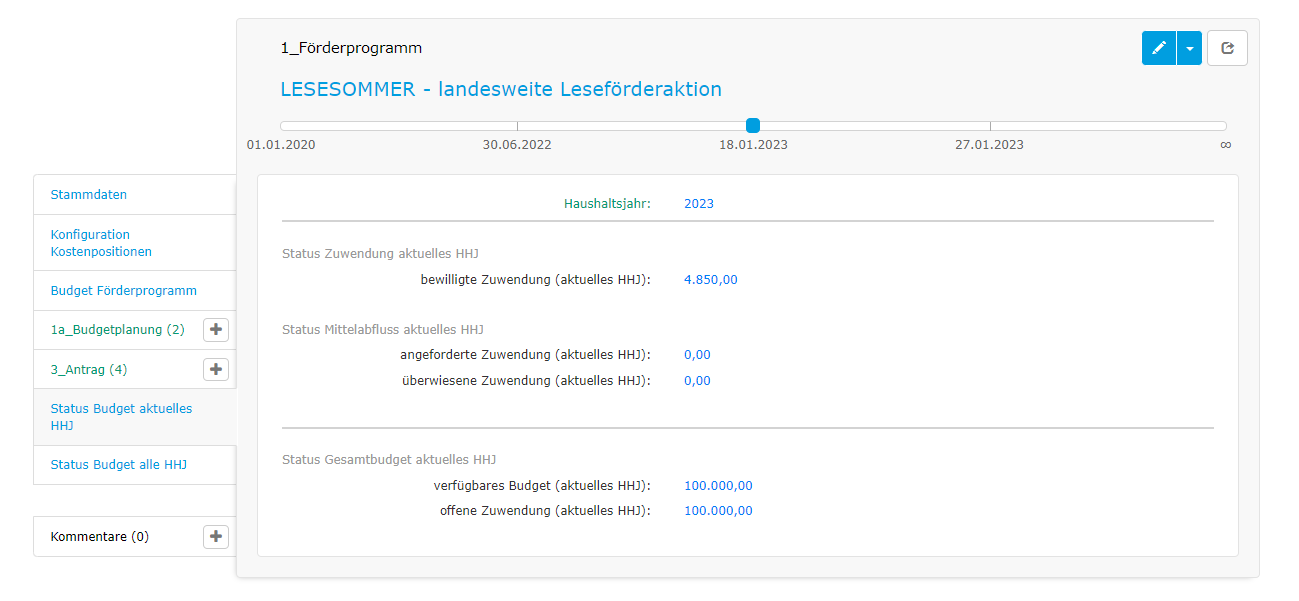The width and height of the screenshot is (1299, 601).
Task: Click the bewilligte Zuwendung value 4.850,00
Action: (x=711, y=279)
